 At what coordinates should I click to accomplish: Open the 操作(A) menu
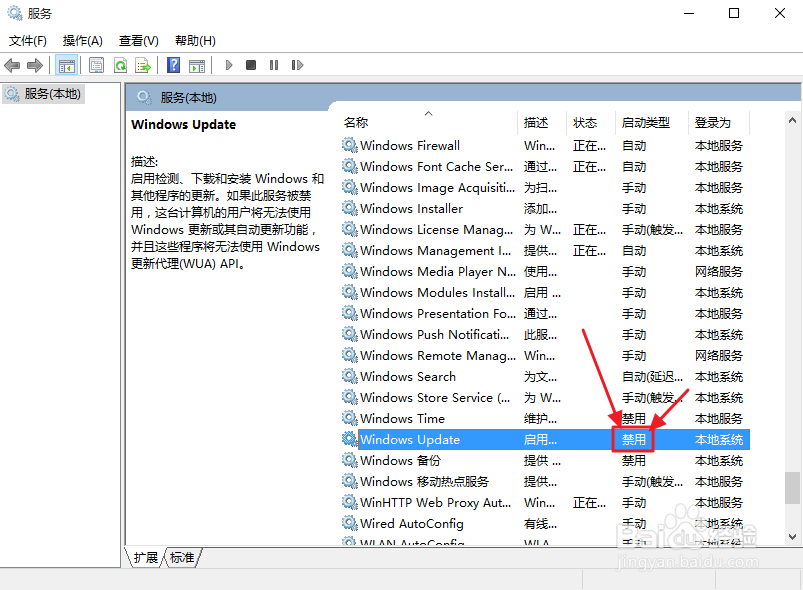(82, 41)
